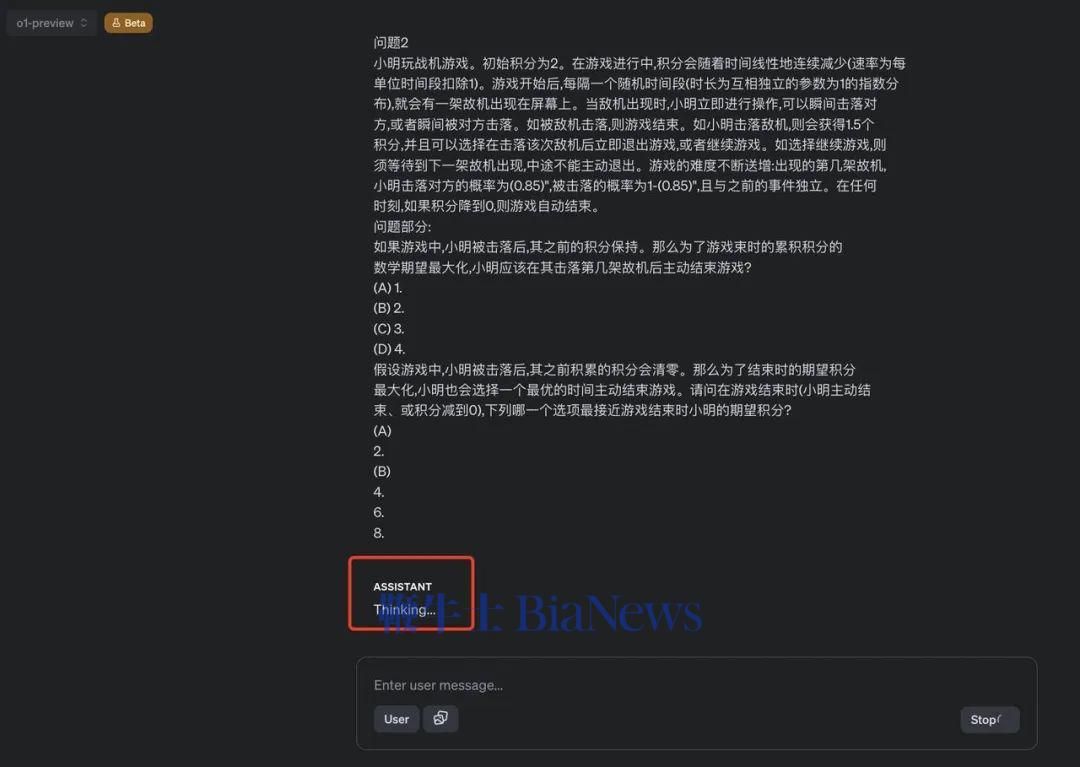Image resolution: width=1080 pixels, height=767 pixels.
Task: Stop the response generation
Action: click(x=989, y=719)
